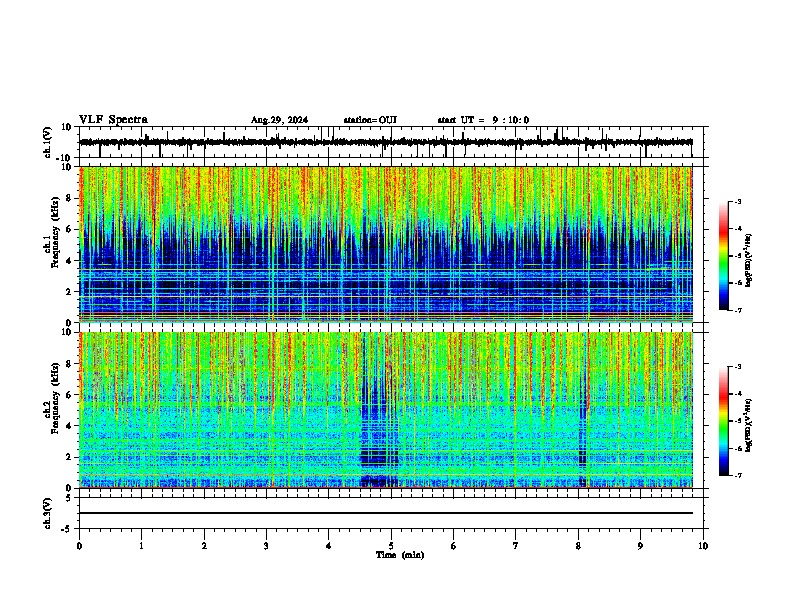Image resolution: width=792 pixels, height=612 pixels.
Task: Click the log(PSD) label next to upper color bar
Action: (x=748, y=261)
